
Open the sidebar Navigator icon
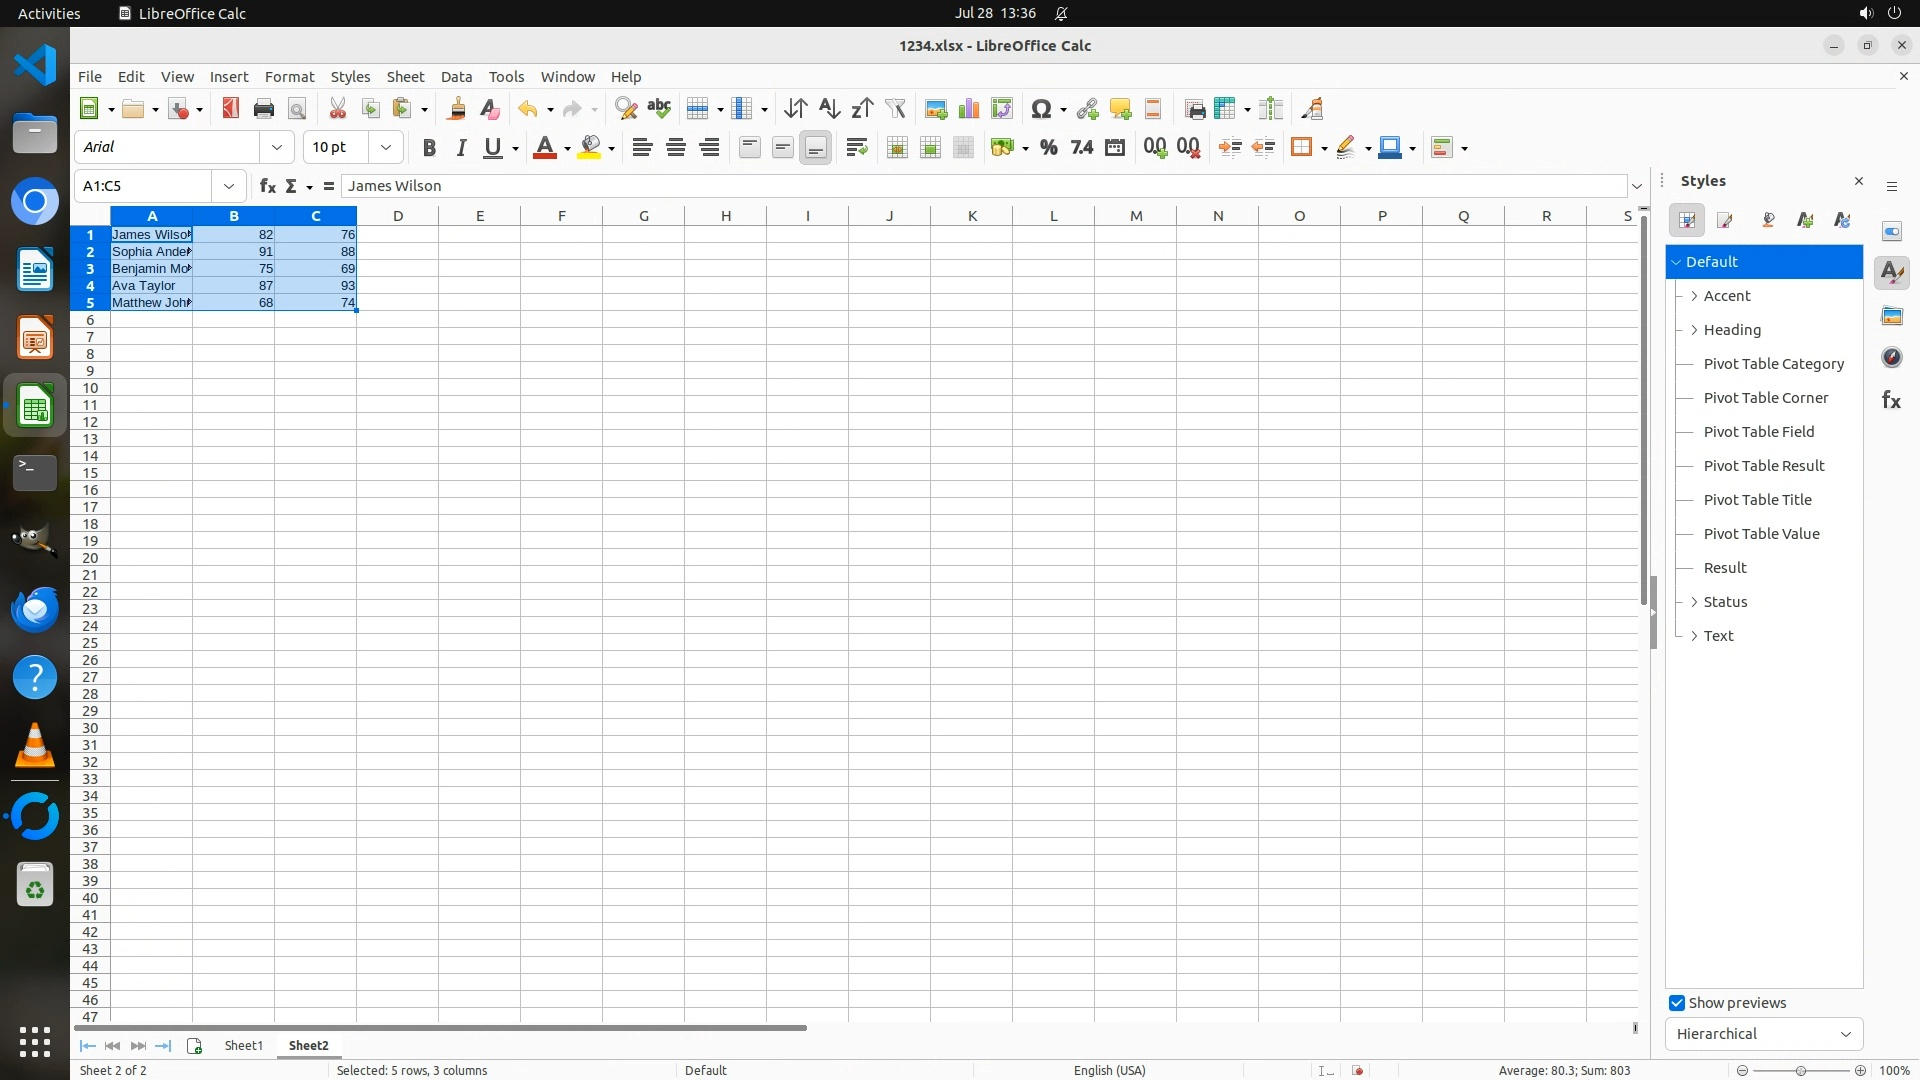pos(1891,358)
